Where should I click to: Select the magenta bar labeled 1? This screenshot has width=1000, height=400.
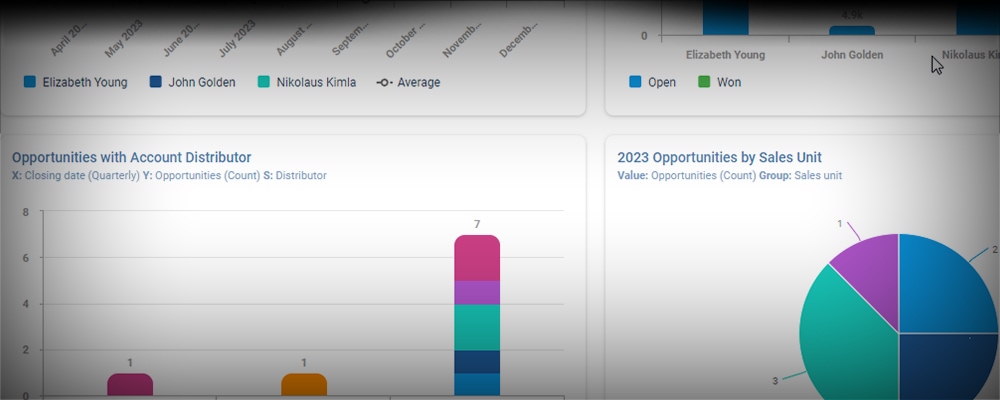click(130, 385)
